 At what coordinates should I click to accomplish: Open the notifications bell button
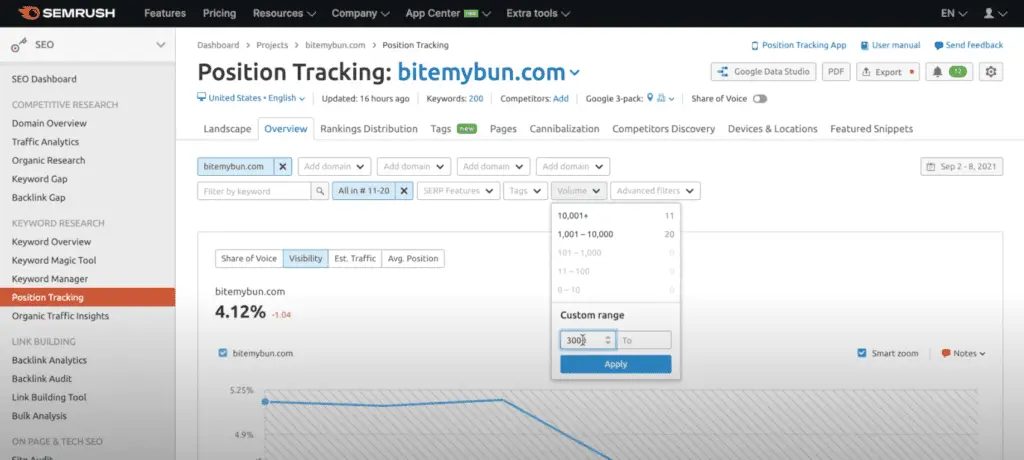(950, 72)
